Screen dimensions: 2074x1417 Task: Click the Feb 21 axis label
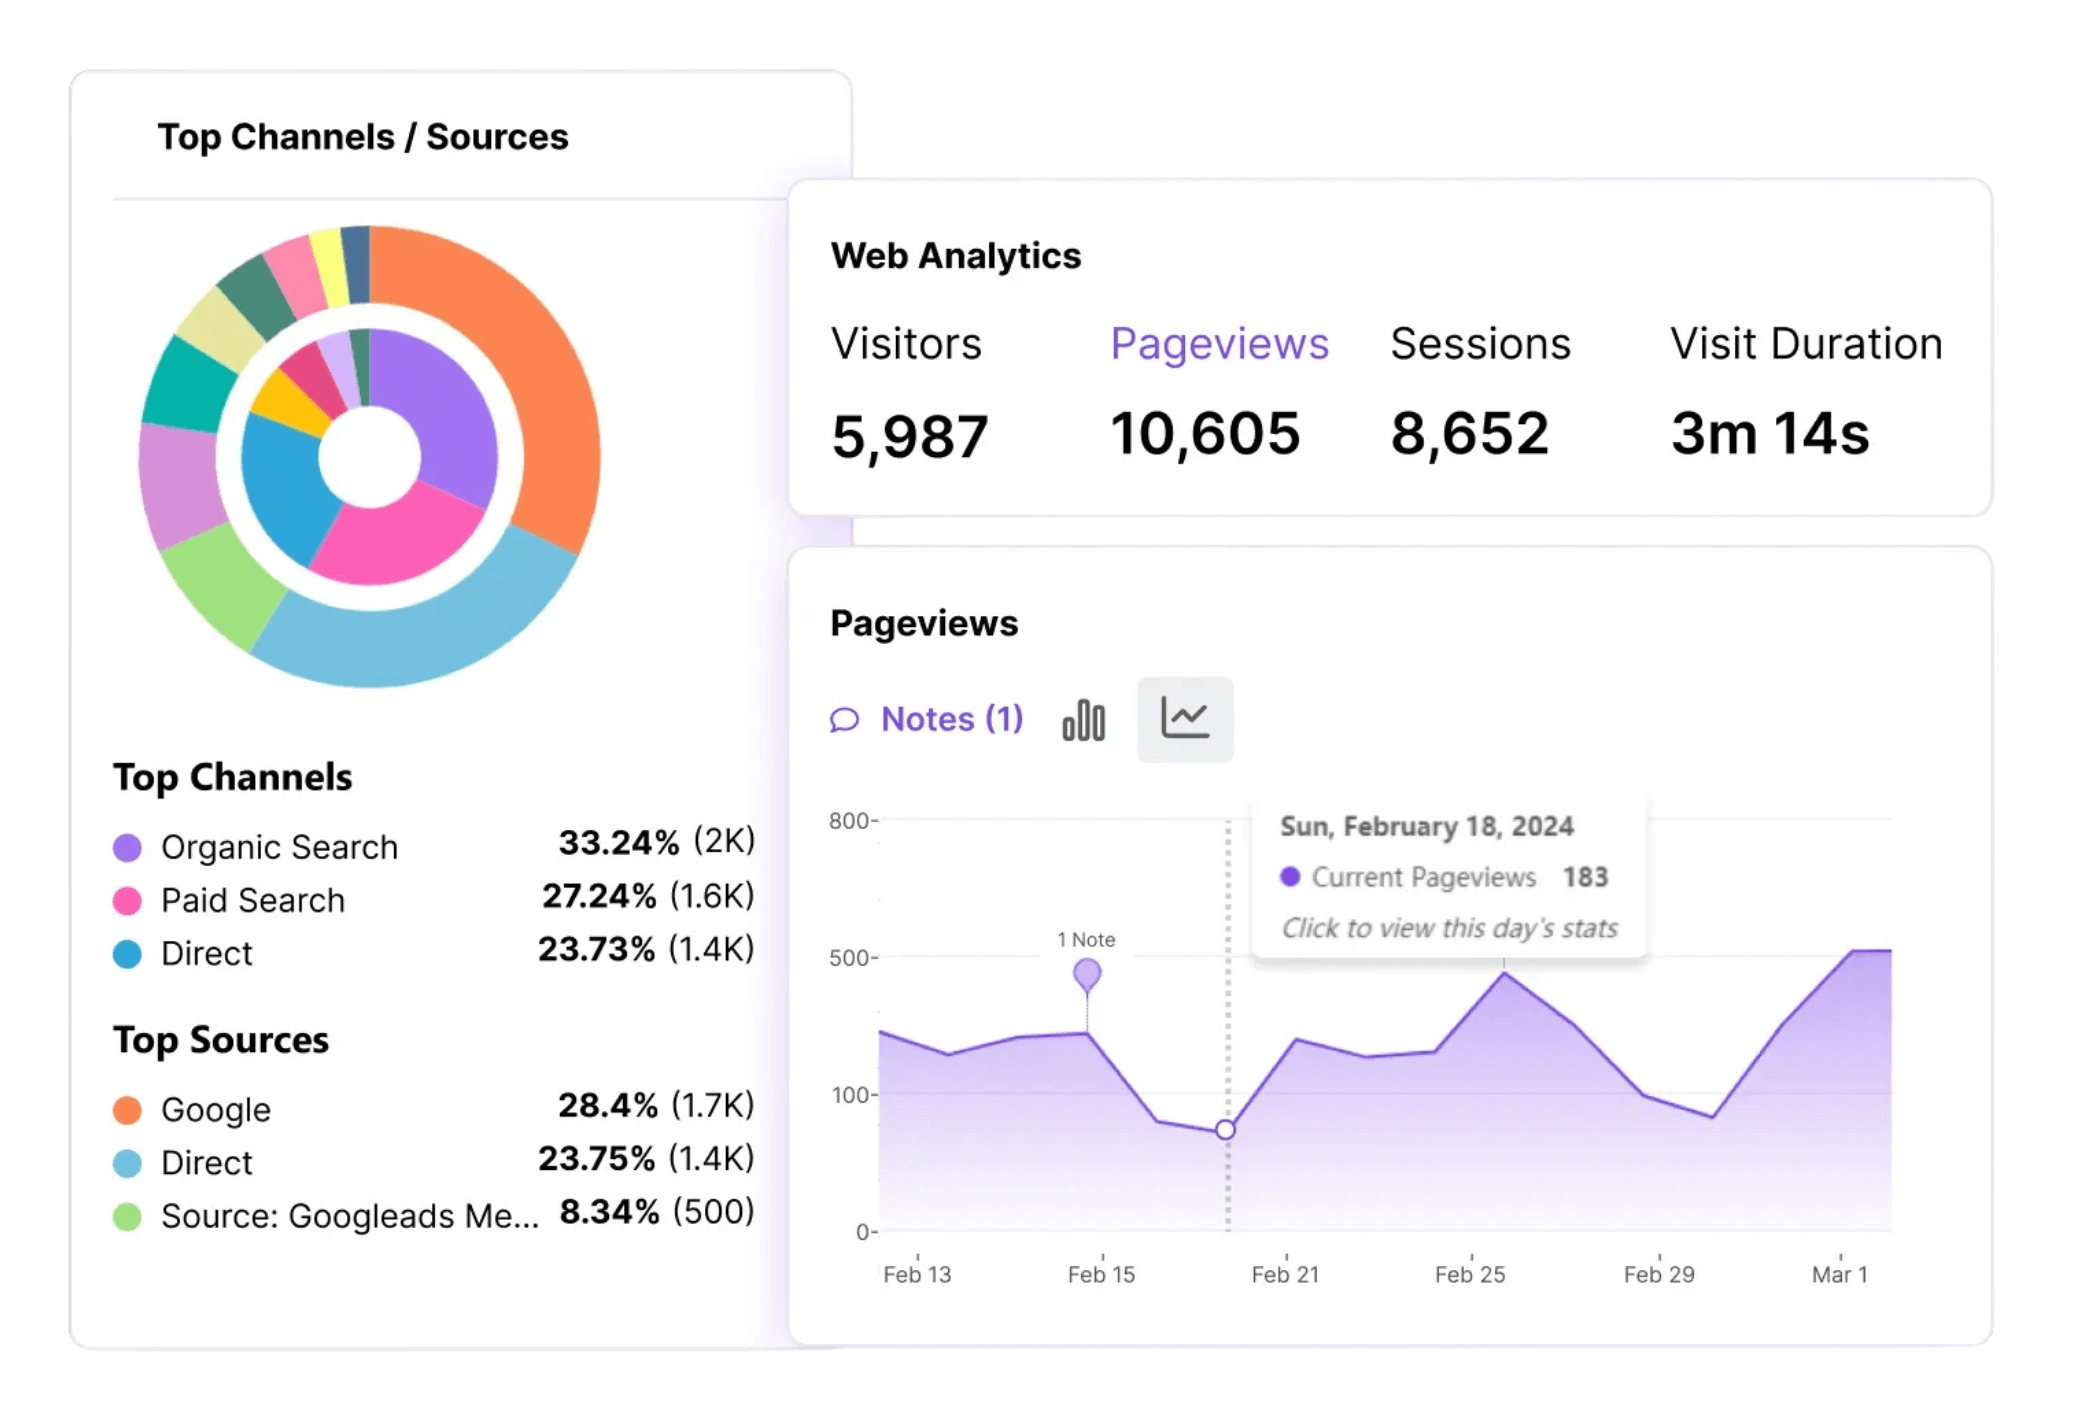point(1285,1274)
